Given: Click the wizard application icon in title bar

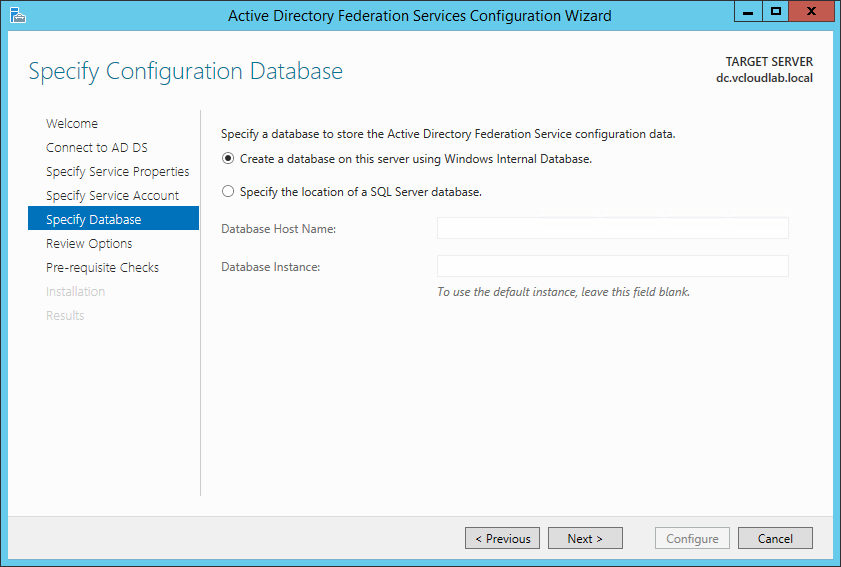Looking at the screenshot, I should [17, 16].
